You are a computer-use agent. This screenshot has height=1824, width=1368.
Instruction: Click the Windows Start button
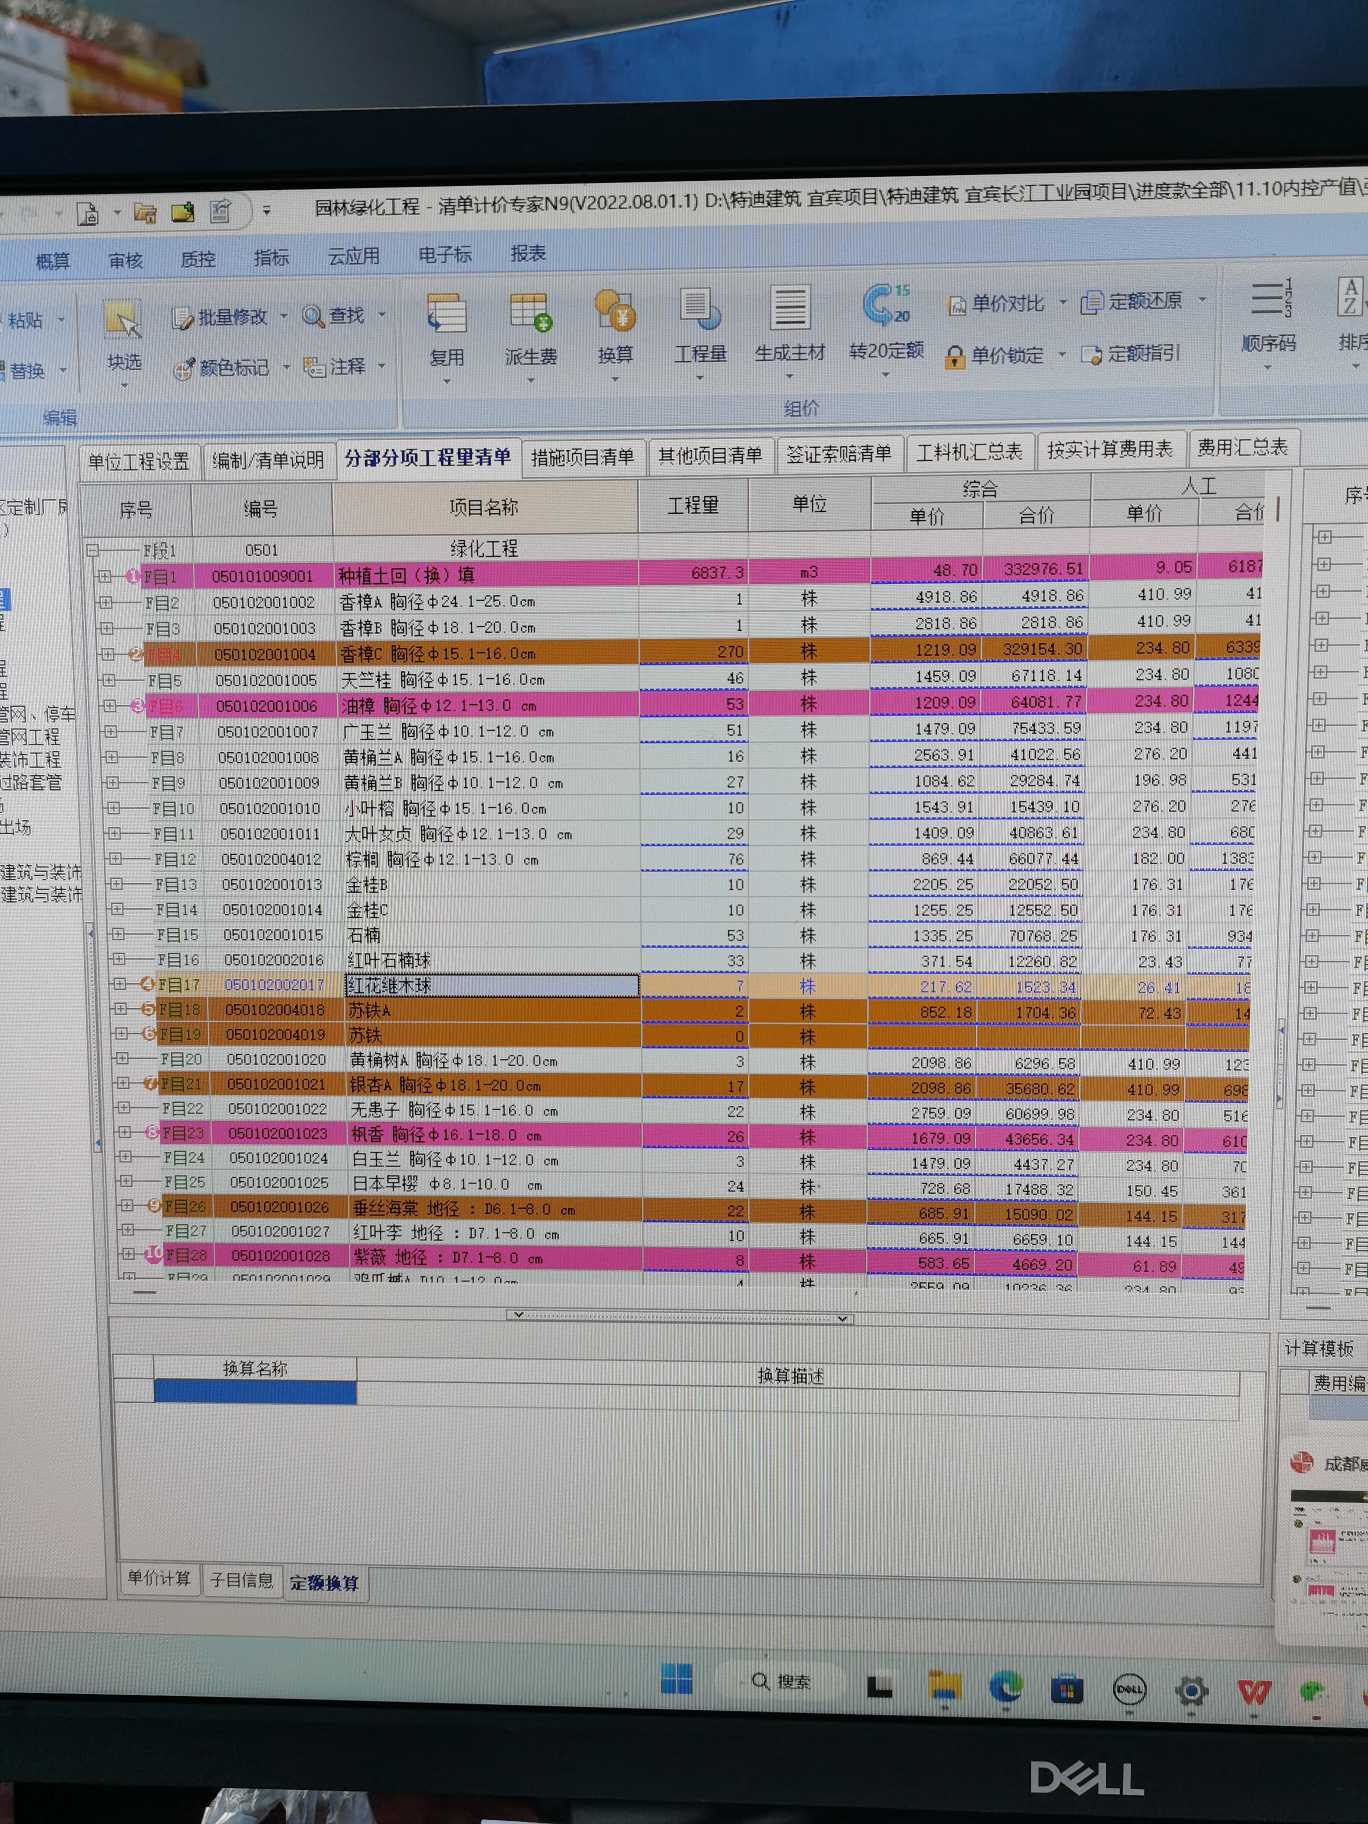pos(677,1680)
